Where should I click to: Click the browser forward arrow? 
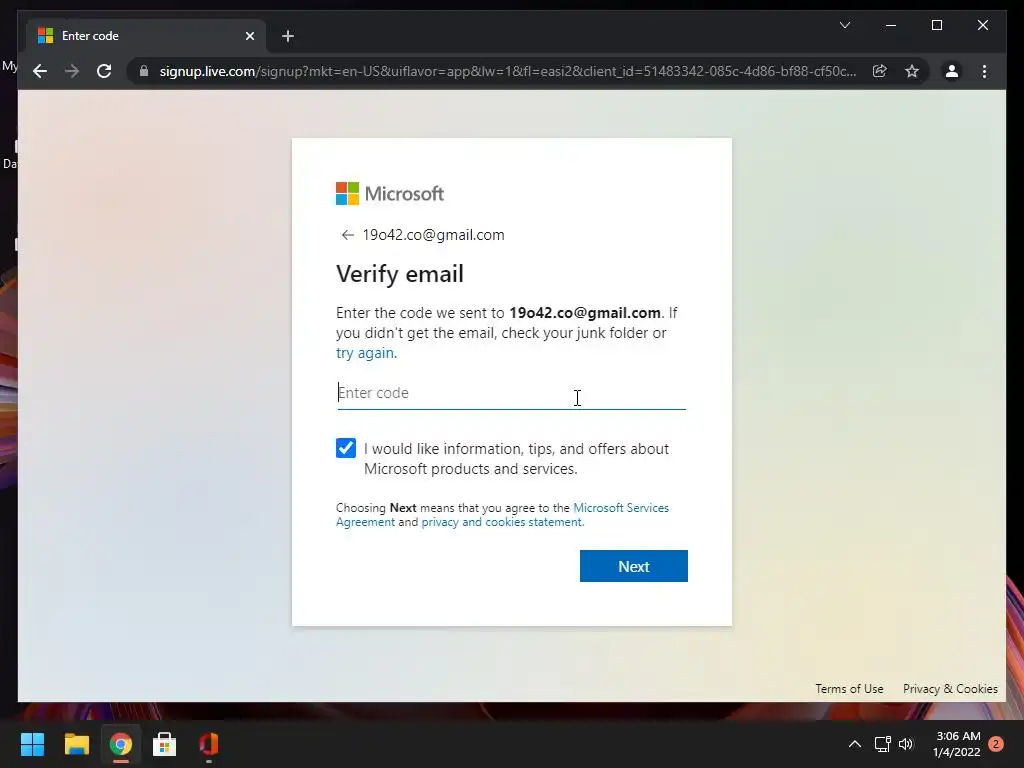pyautogui.click(x=72, y=71)
